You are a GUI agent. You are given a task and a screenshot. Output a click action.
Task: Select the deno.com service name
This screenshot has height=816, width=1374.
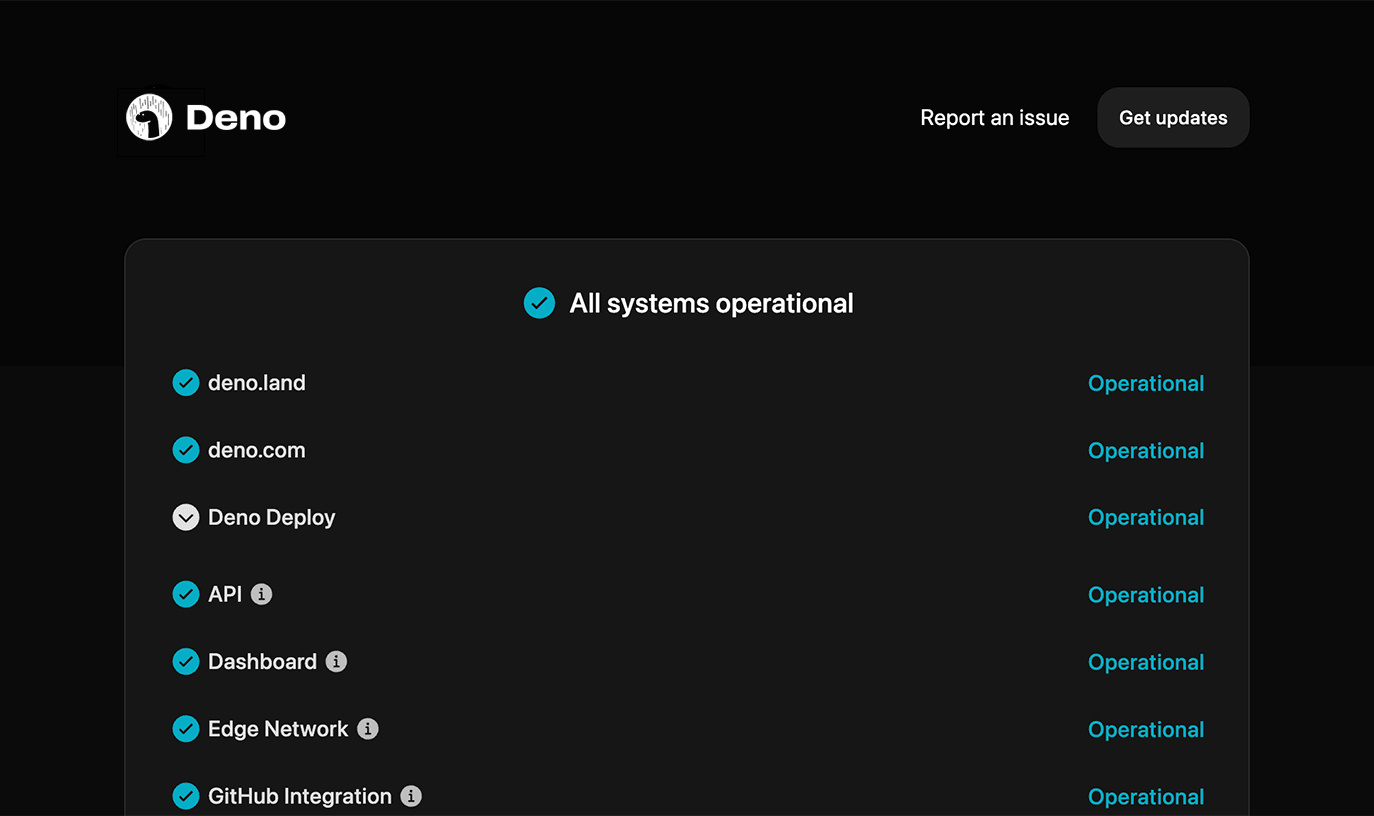(257, 450)
